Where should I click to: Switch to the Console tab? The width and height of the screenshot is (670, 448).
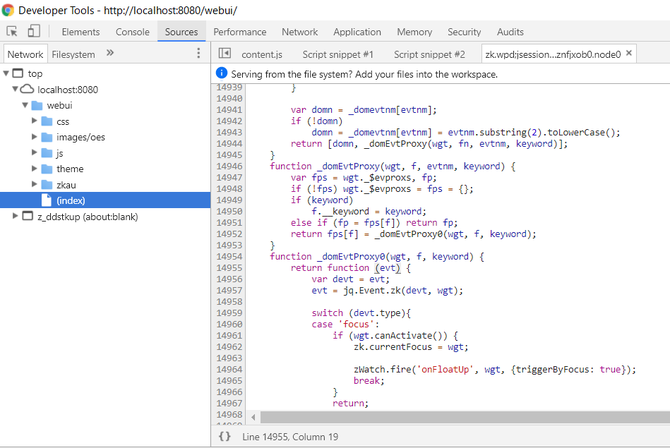tap(132, 32)
